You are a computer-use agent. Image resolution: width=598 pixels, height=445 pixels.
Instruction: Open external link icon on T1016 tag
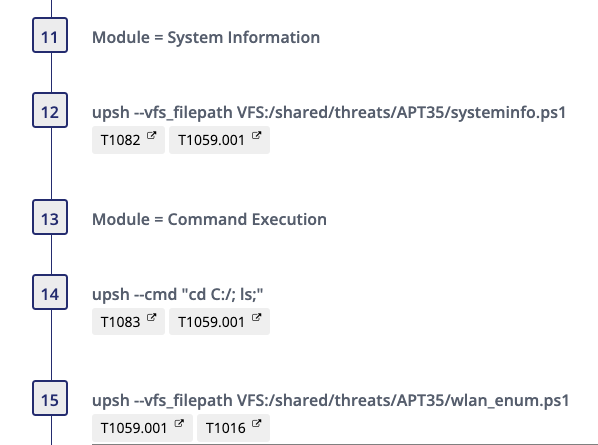click(256, 423)
